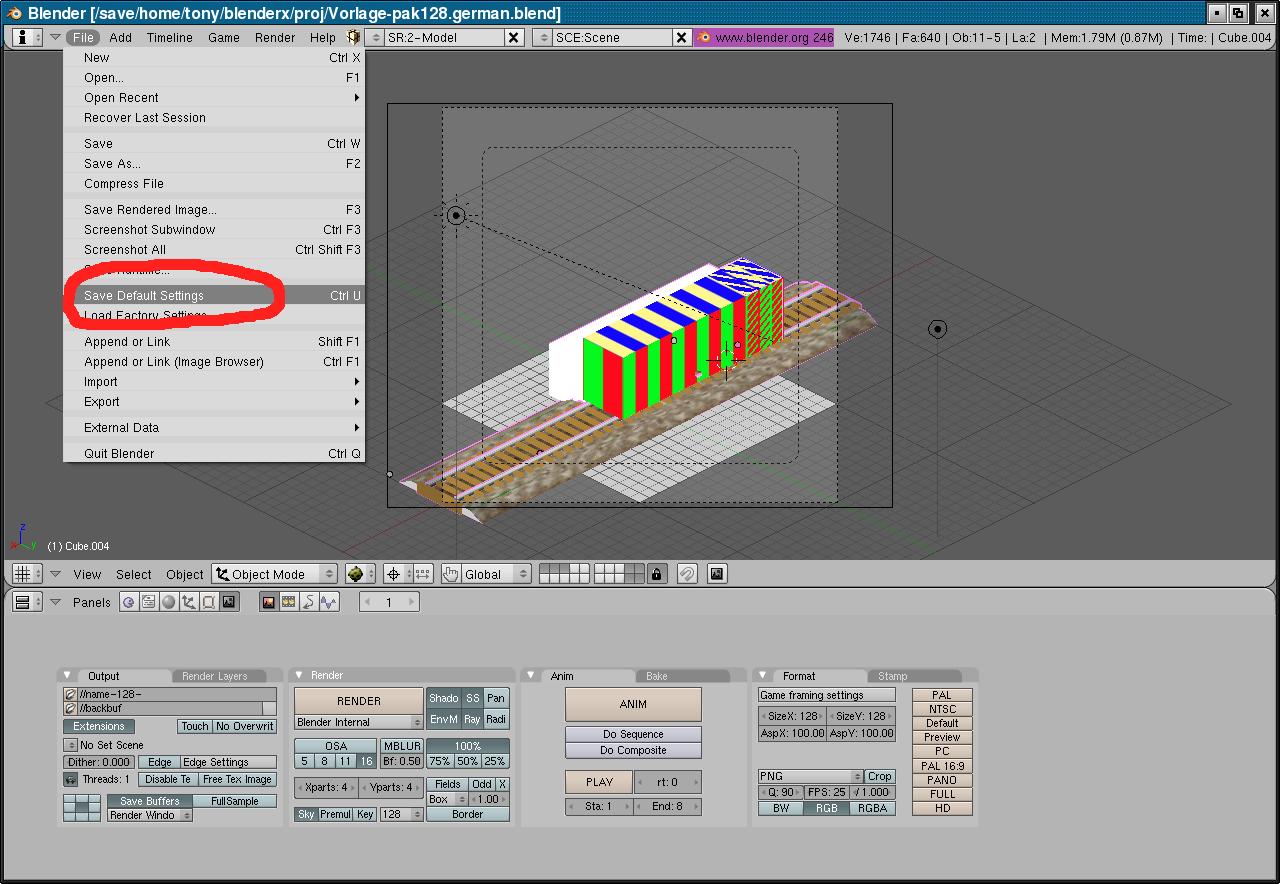Toggle the Do Composite button
1280x884 pixels.
(x=633, y=750)
